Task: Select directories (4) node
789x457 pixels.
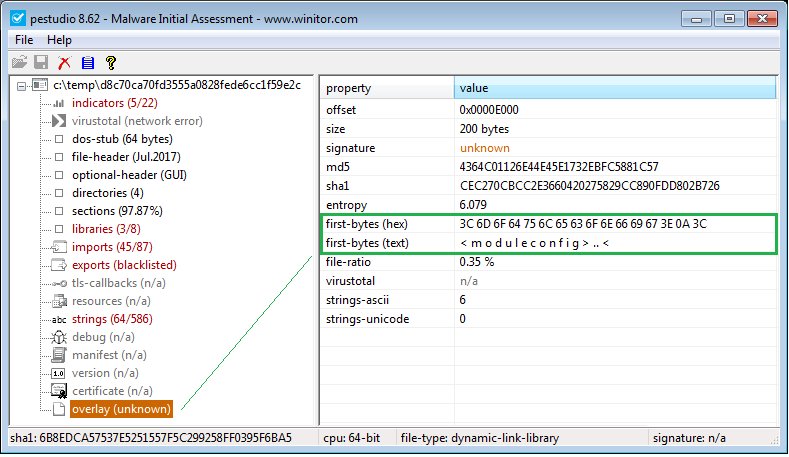Action: (x=108, y=193)
